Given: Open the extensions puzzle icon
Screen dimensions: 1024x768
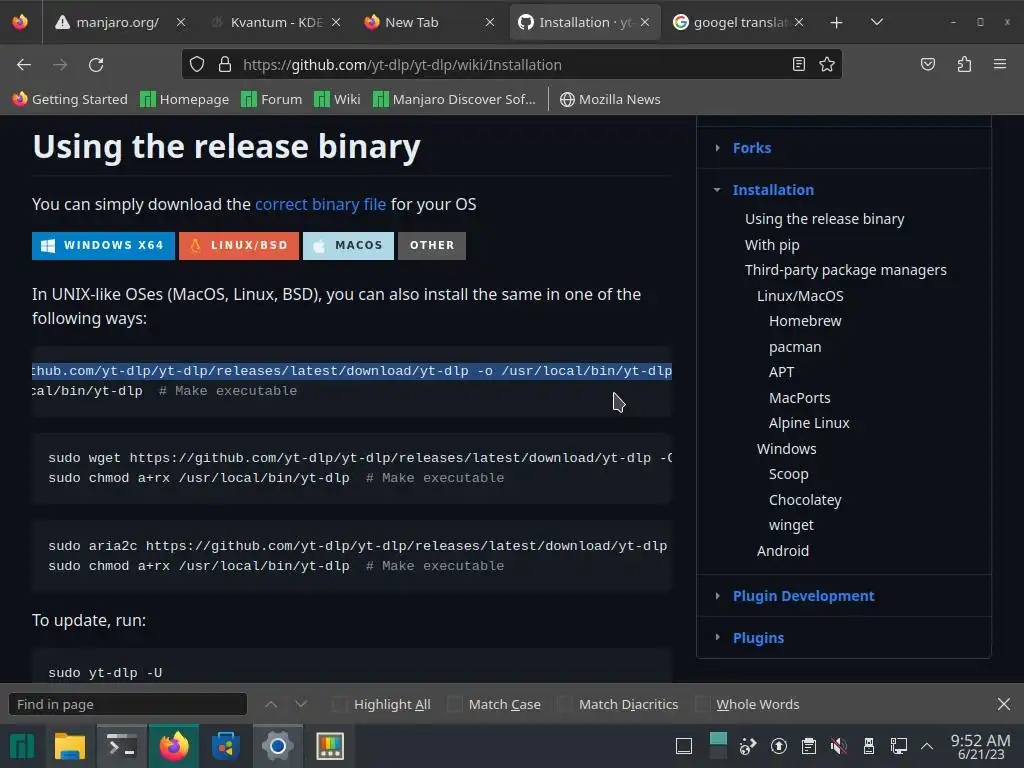Looking at the screenshot, I should tap(964, 64).
